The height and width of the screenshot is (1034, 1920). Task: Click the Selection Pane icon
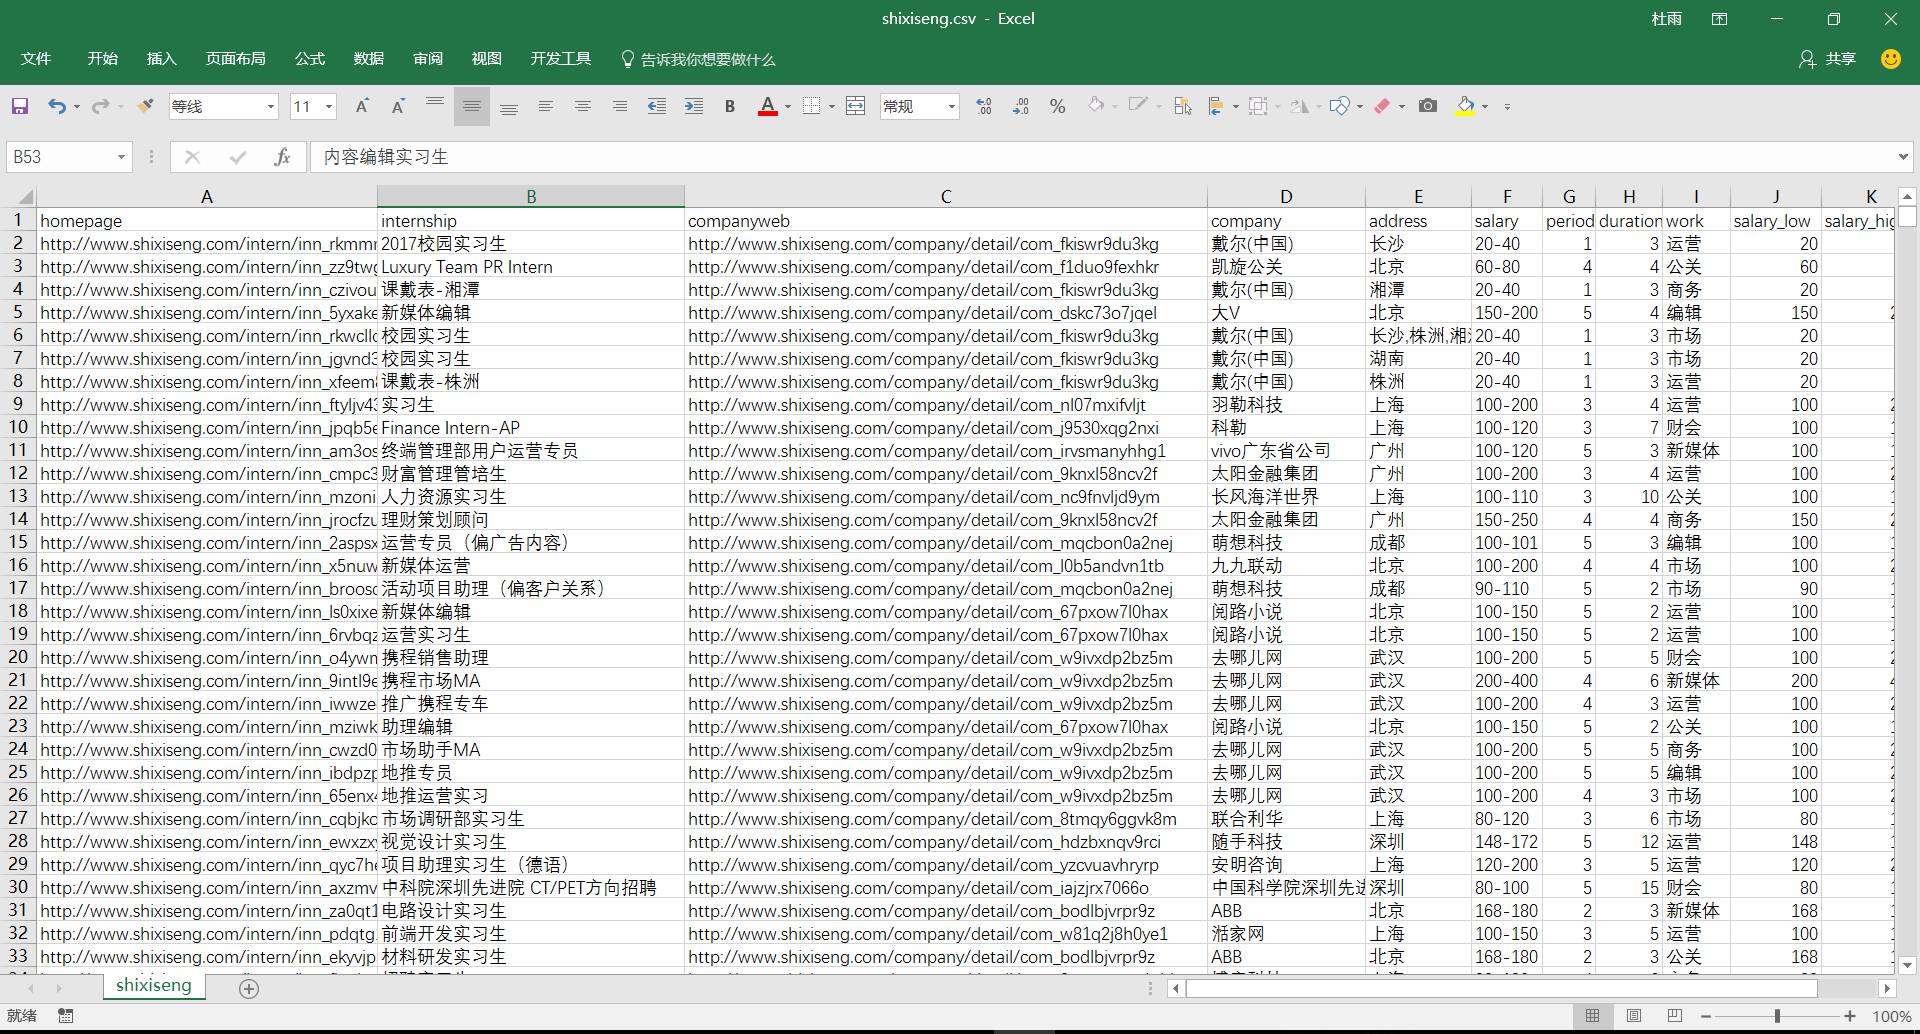(x=1183, y=106)
